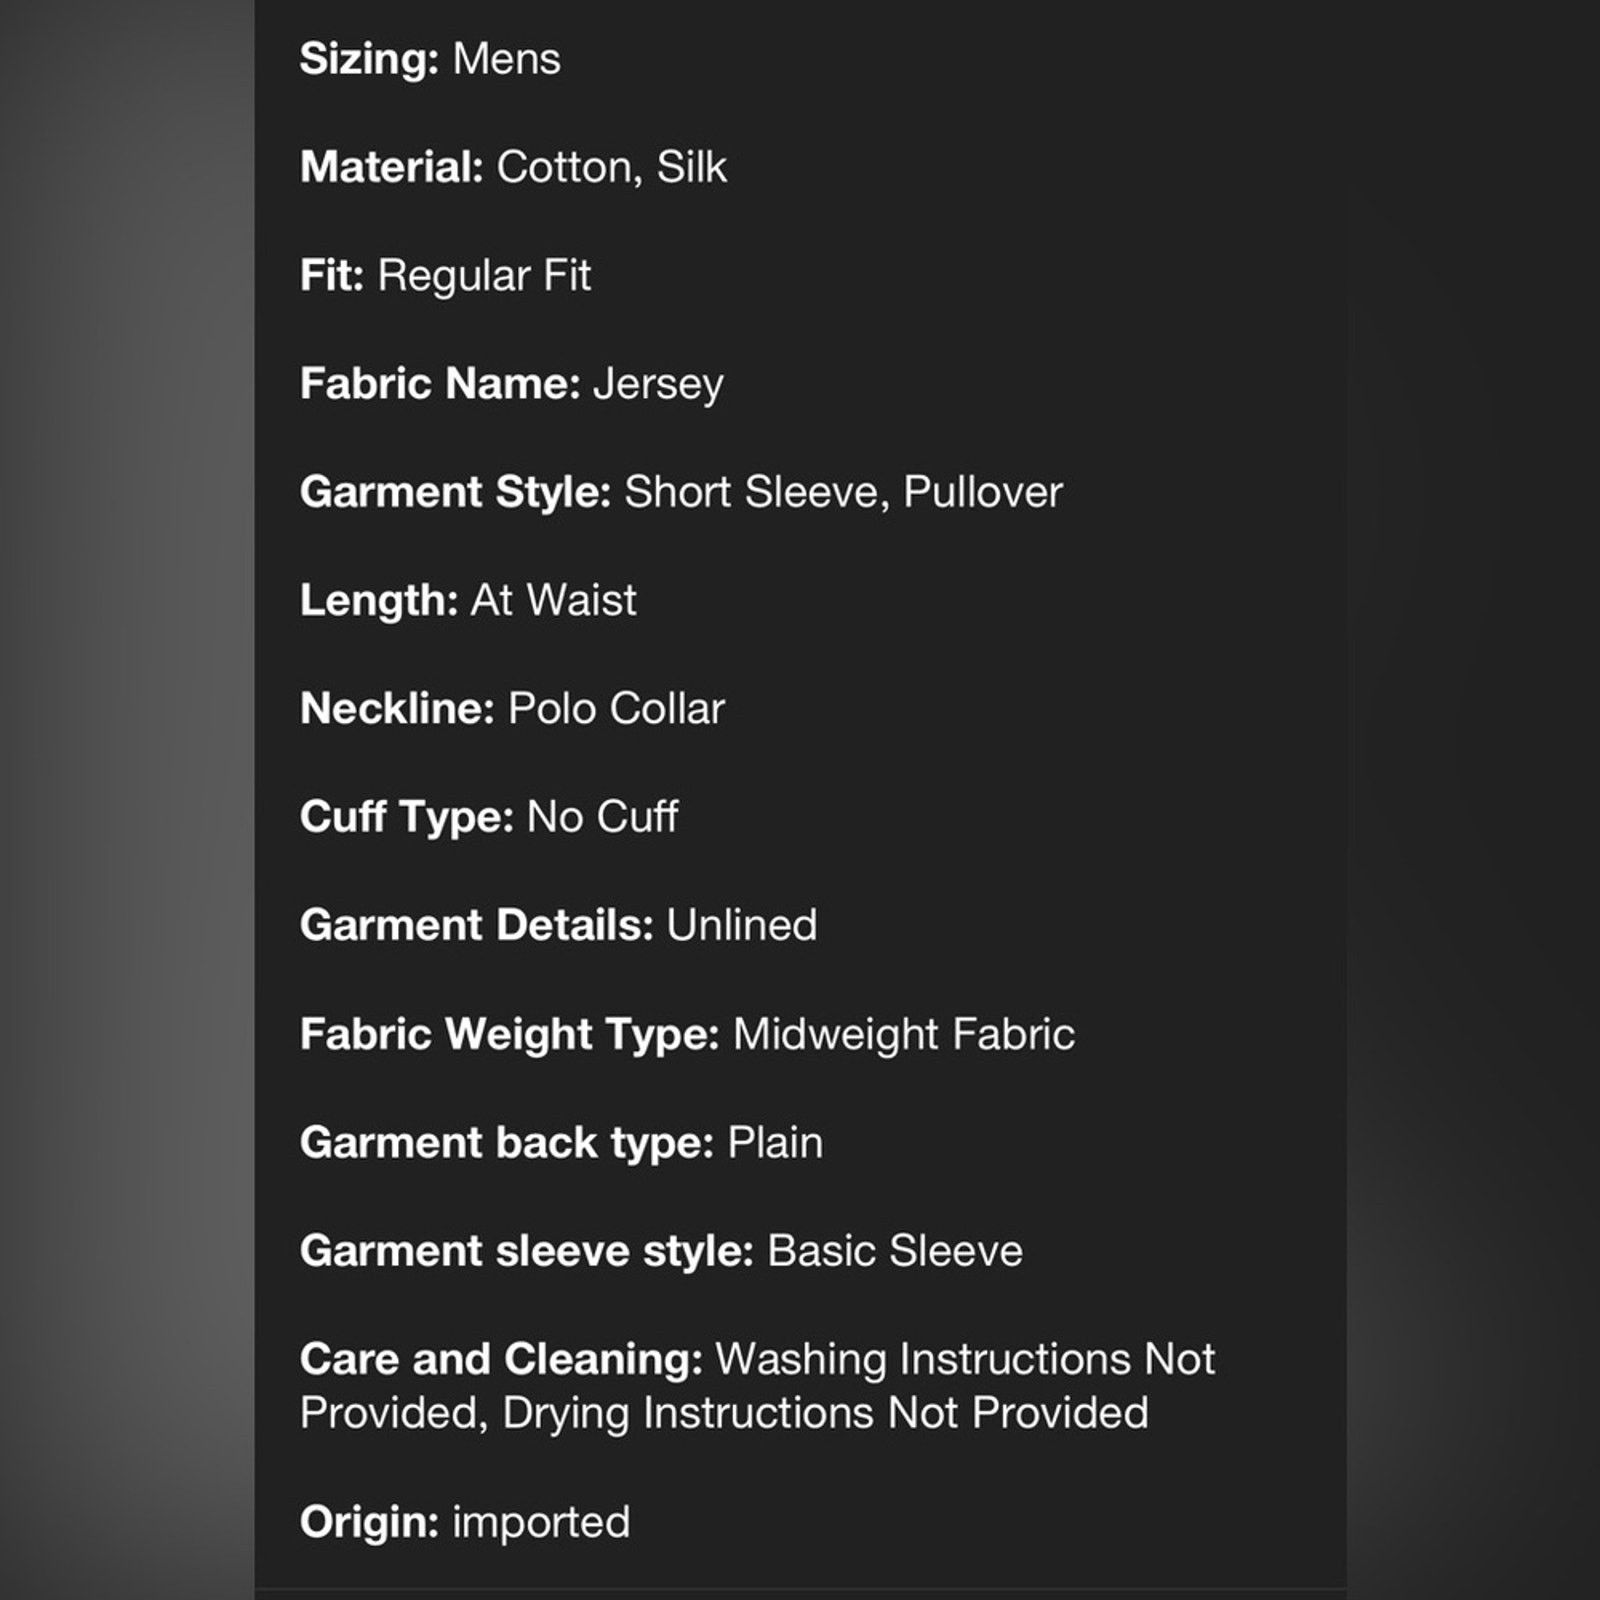Click the word Jersey
1600x1600 pixels.
point(658,386)
